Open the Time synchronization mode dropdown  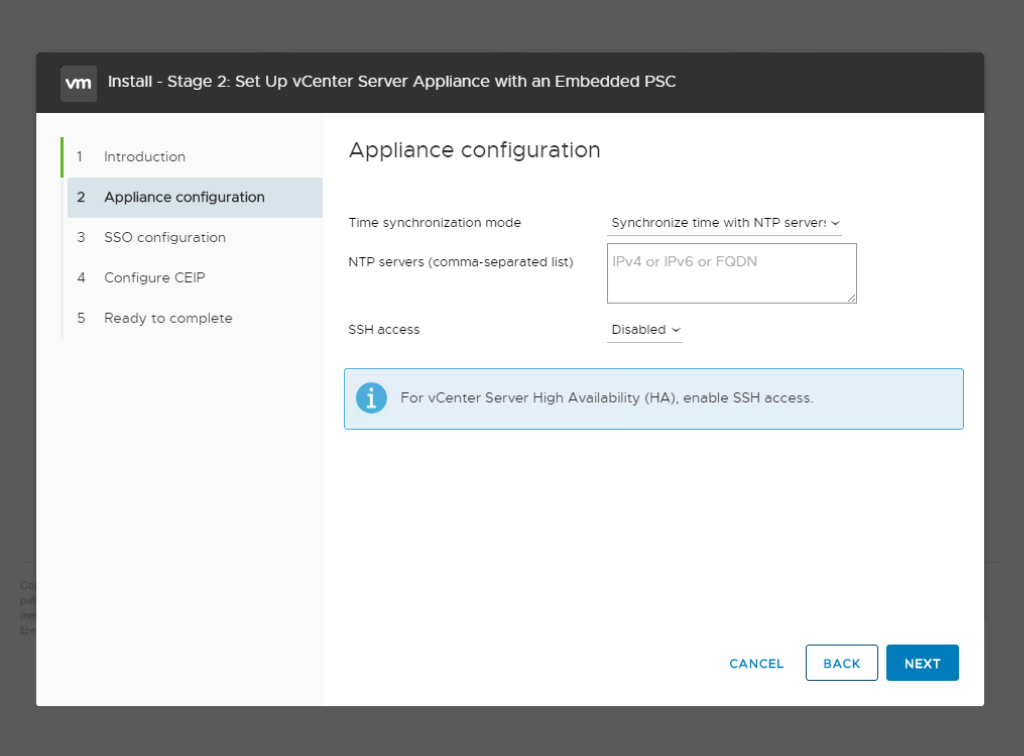pos(724,223)
